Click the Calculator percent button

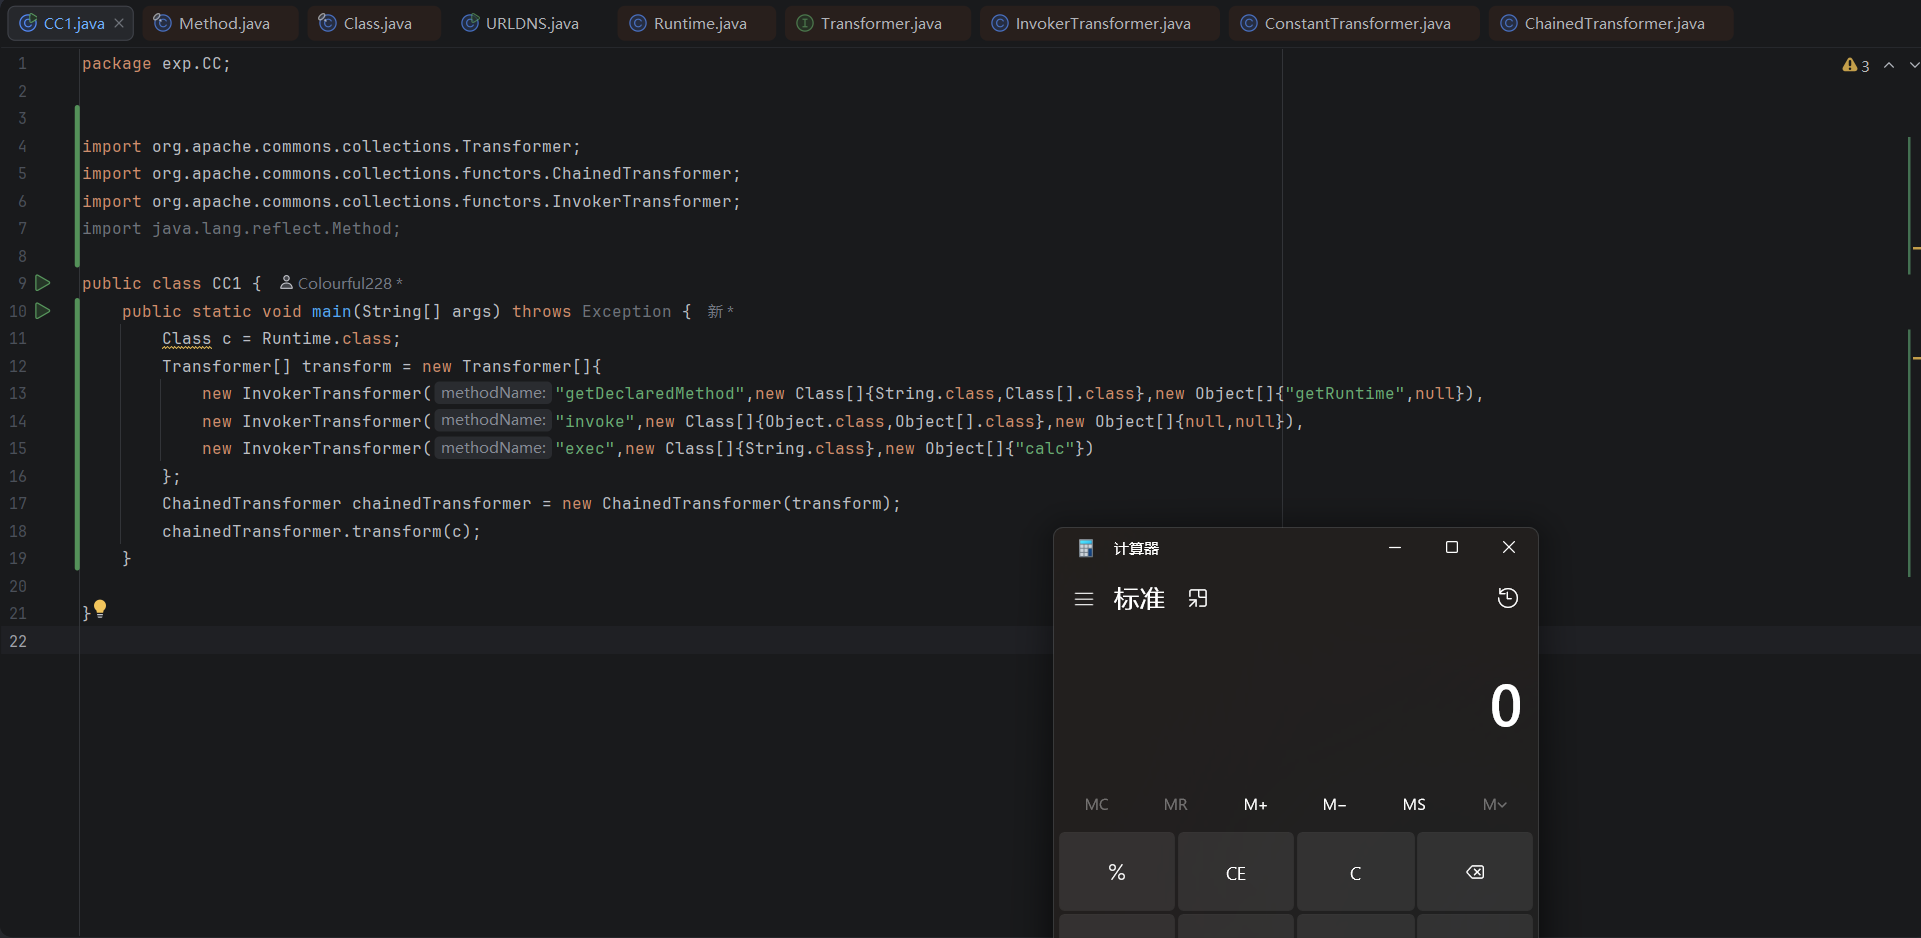[x=1117, y=872]
